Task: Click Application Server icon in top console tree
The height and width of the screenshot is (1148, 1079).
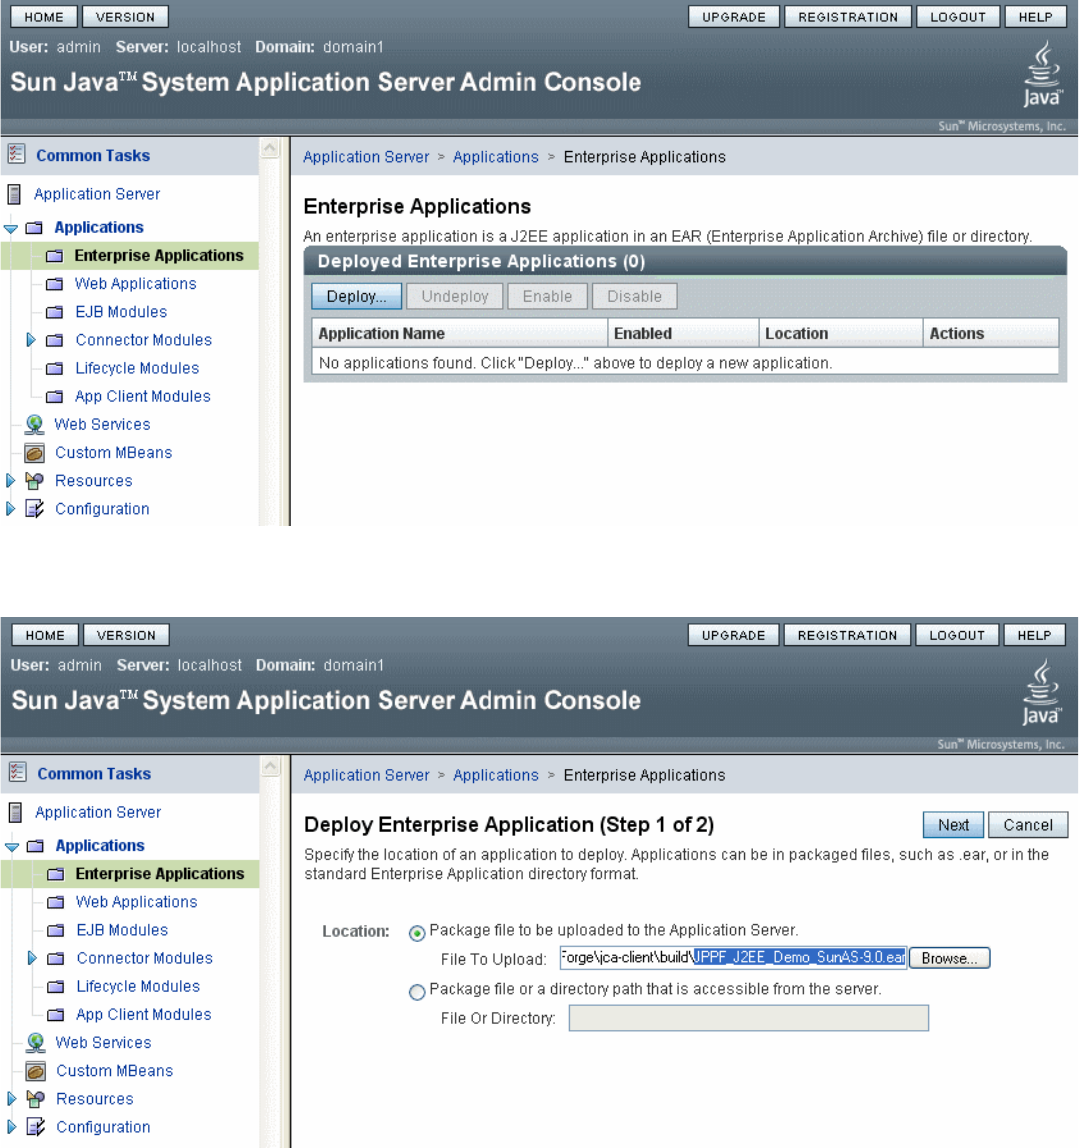Action: 14,194
